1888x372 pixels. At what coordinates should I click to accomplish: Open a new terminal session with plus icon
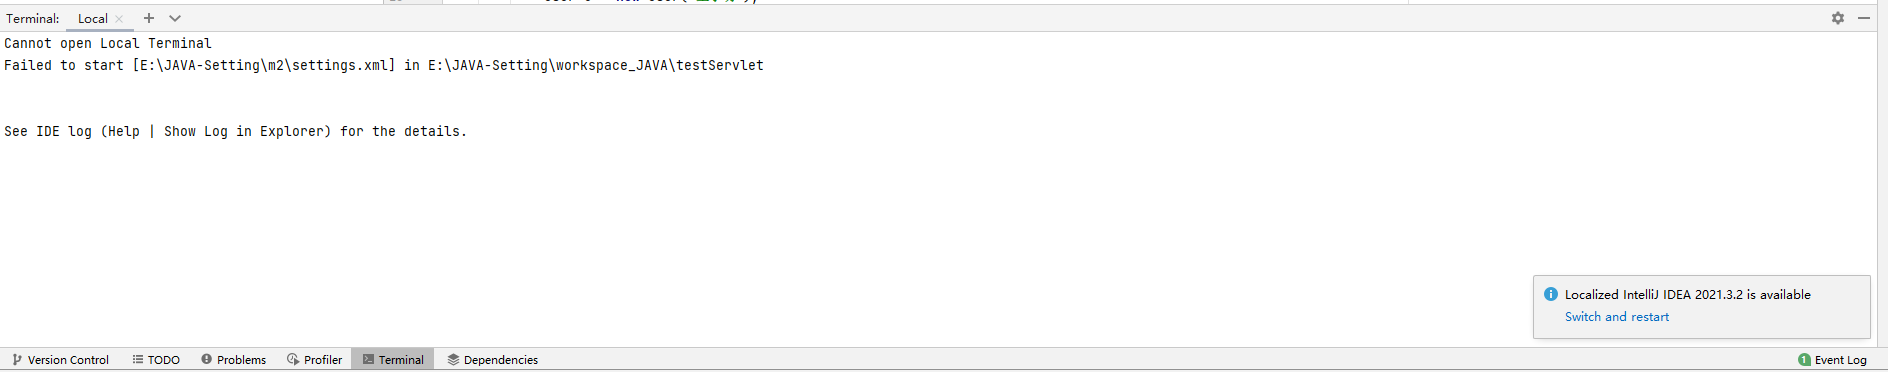[149, 18]
